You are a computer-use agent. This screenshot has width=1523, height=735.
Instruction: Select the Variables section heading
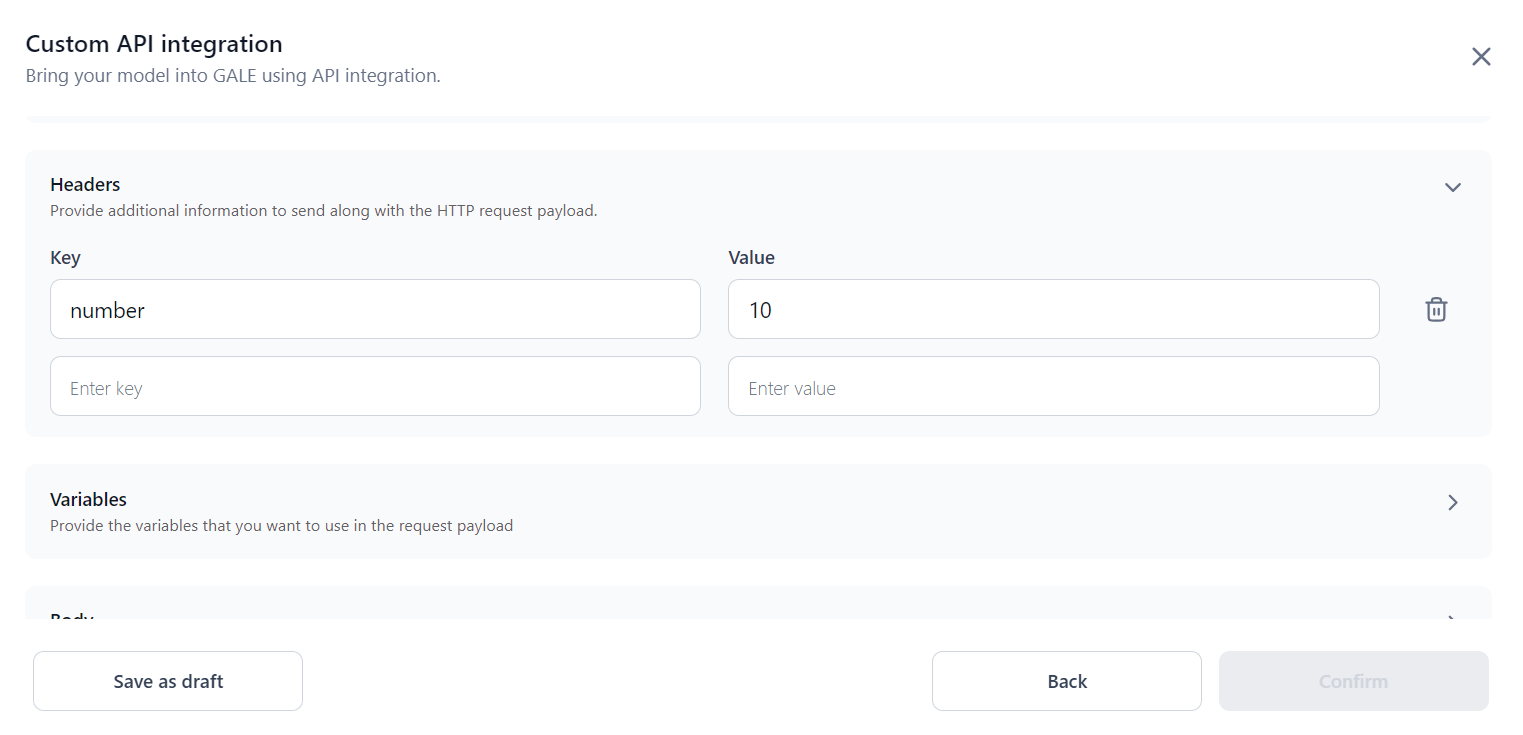[88, 499]
